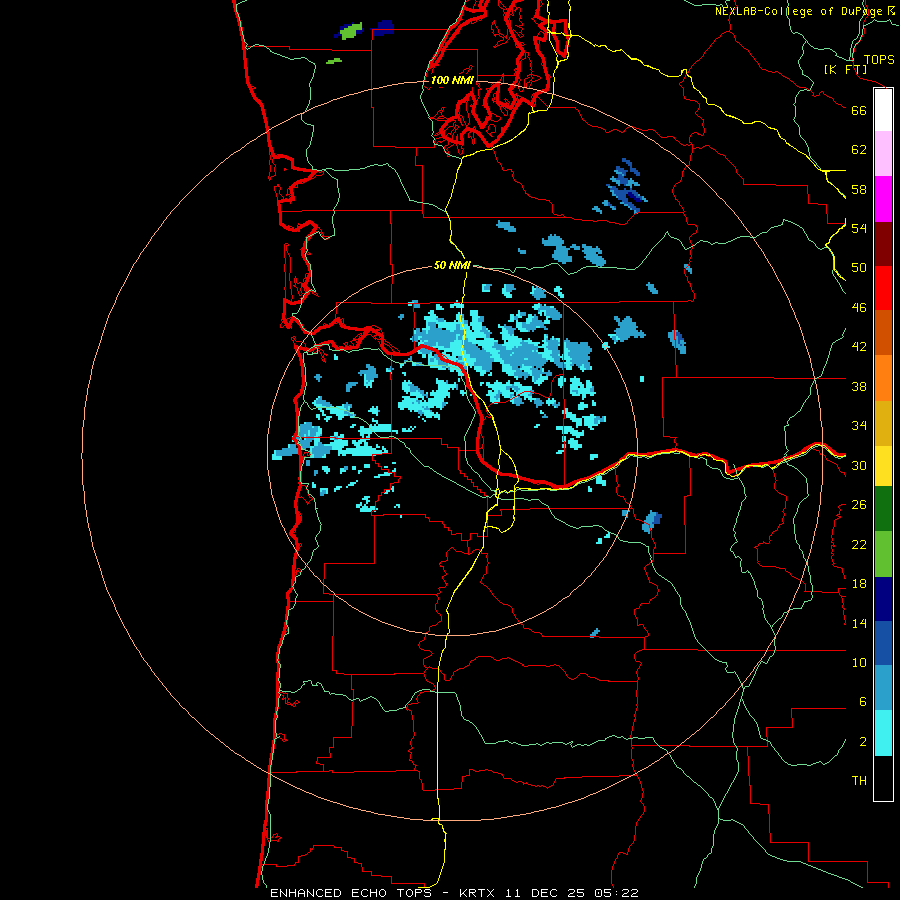900x900 pixels.
Task: Click the bright orange legend swatch
Action: click(883, 378)
